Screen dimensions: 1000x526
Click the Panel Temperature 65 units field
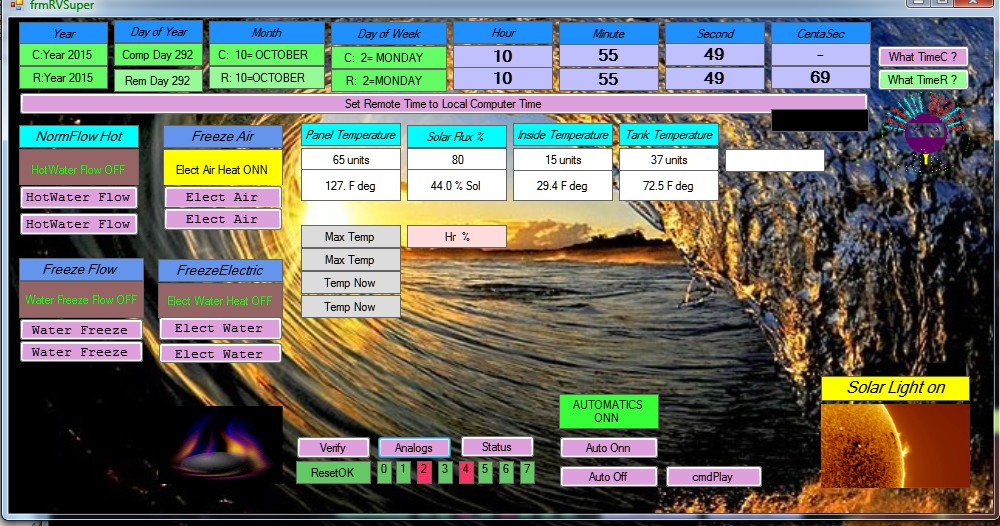pyautogui.click(x=351, y=159)
